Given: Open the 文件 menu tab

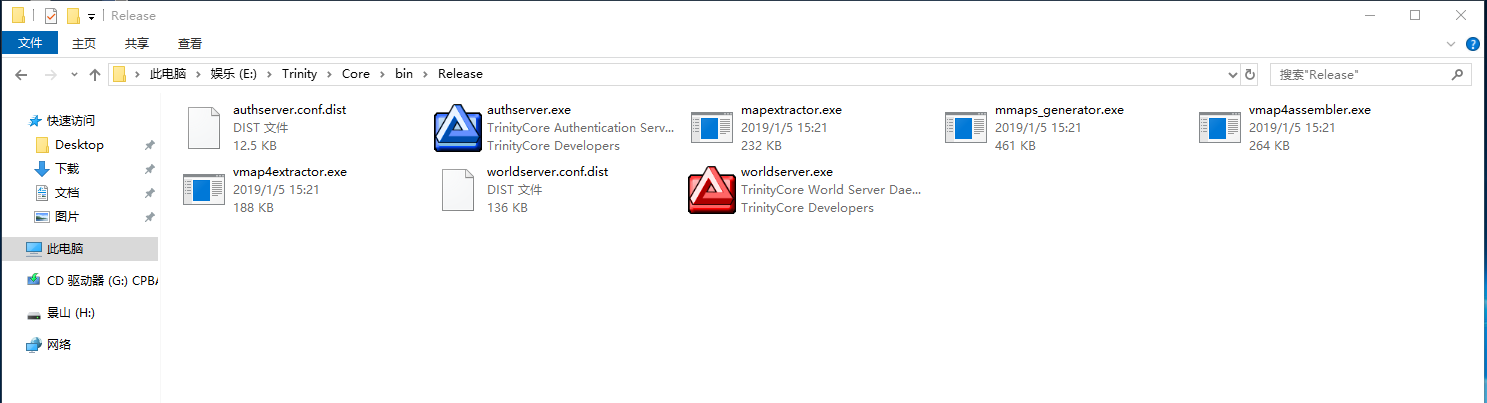Looking at the screenshot, I should 30,43.
